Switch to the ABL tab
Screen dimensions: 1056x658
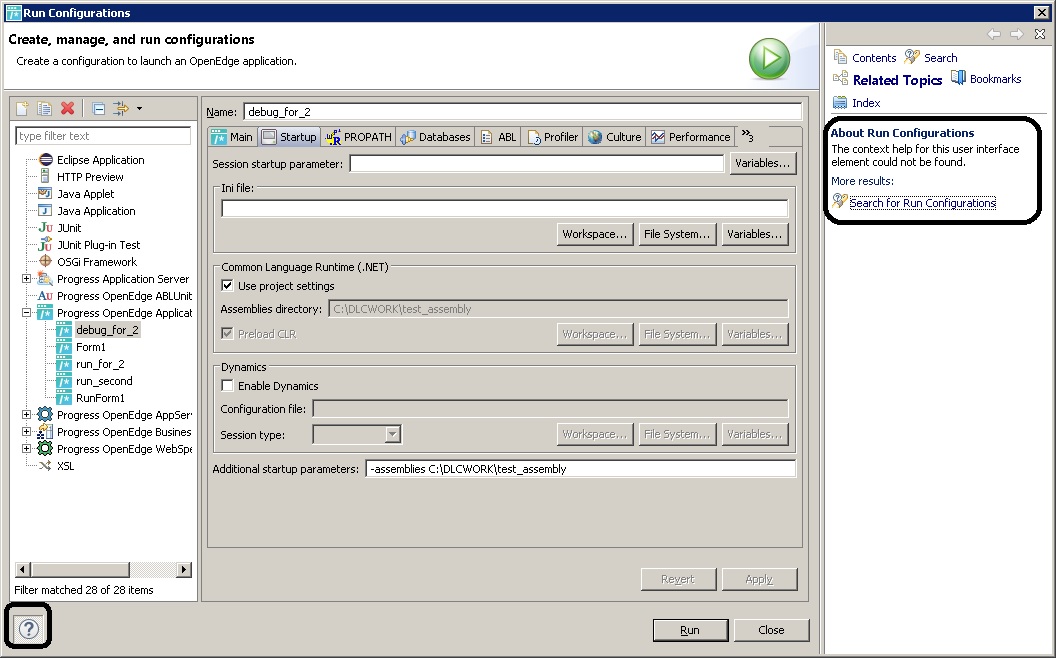coord(499,137)
